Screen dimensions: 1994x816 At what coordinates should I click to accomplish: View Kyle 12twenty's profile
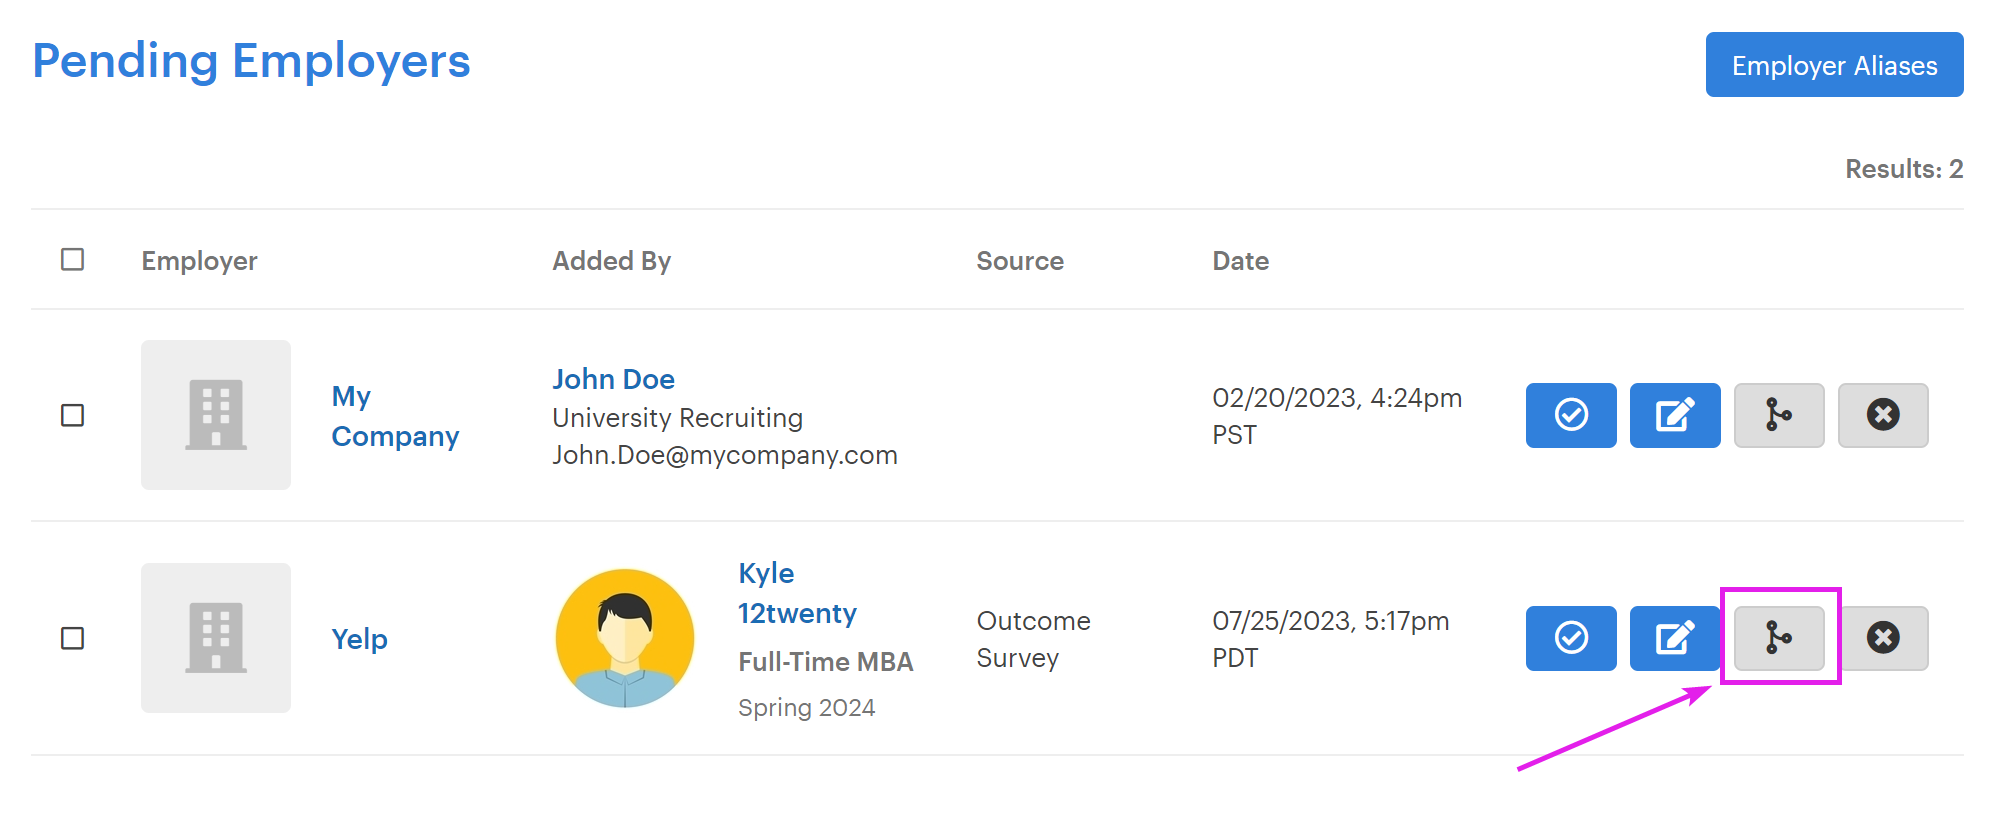(x=797, y=593)
